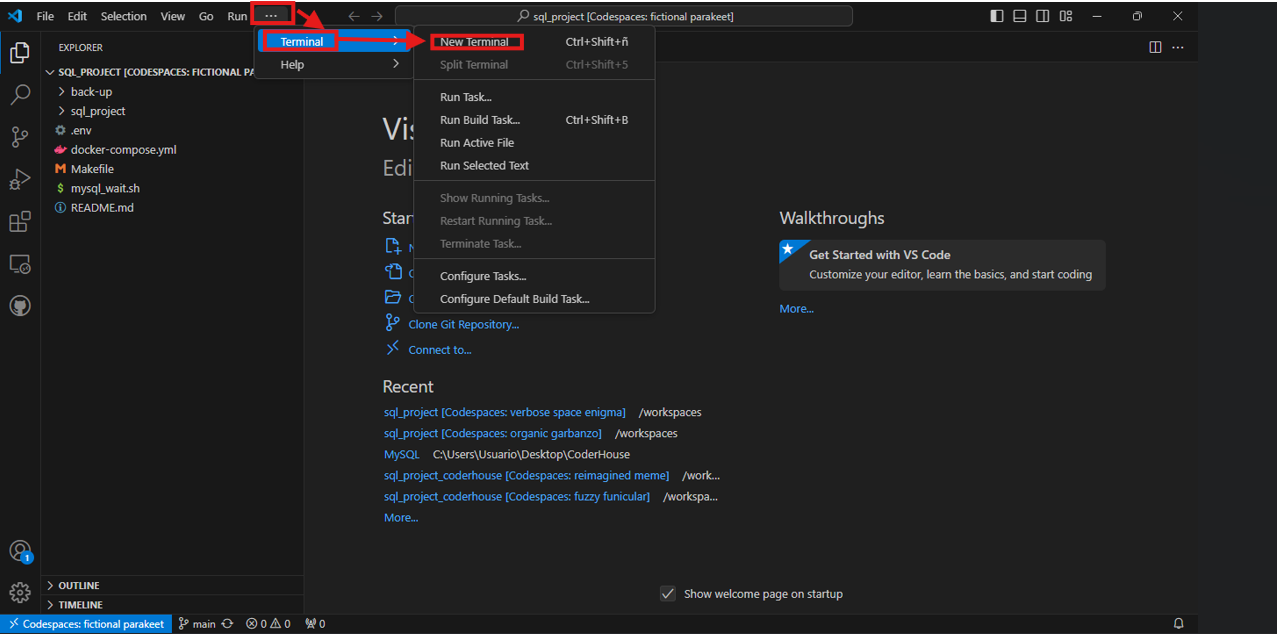This screenshot has width=1277, height=634.
Task: Open recent sql_project_coderhouse reimagined meme
Action: pos(527,475)
